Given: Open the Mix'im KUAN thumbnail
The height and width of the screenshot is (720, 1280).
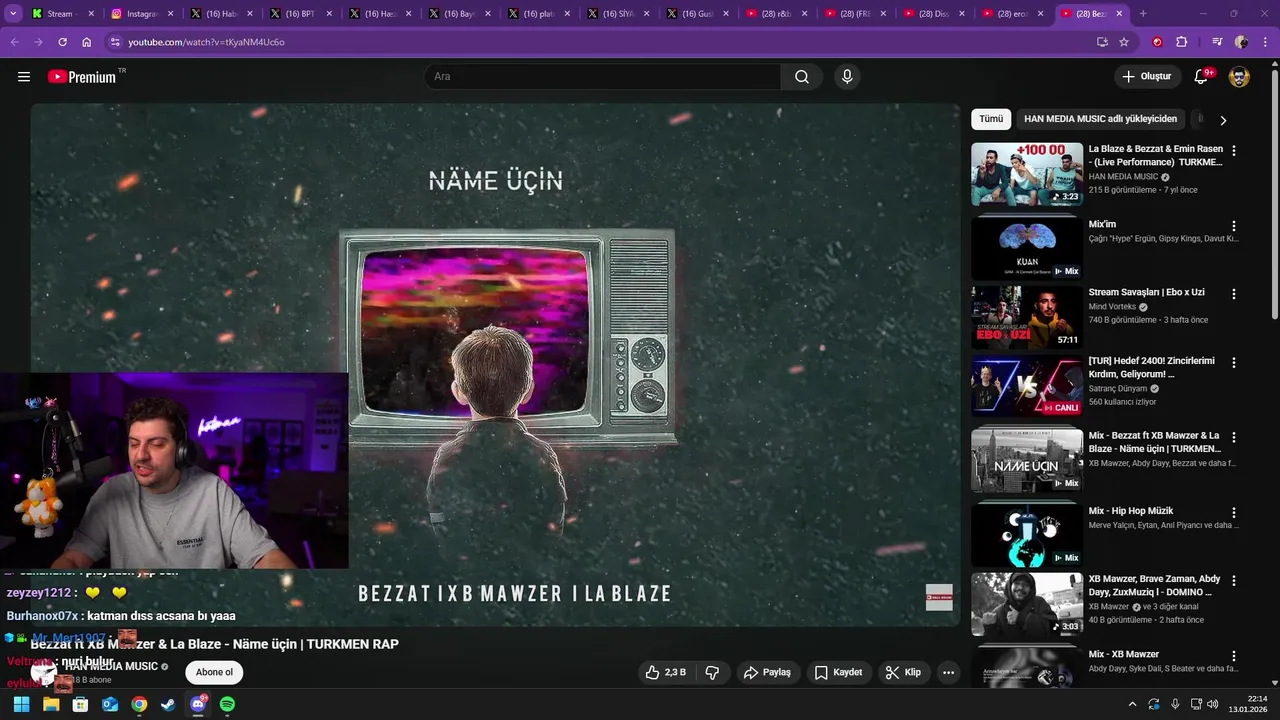Looking at the screenshot, I should coord(1027,249).
